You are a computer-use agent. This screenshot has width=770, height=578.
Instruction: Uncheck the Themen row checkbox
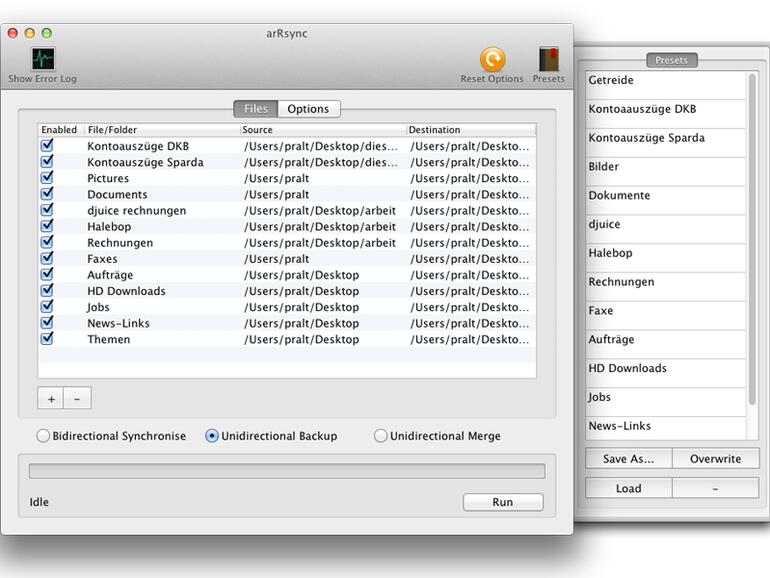click(x=47, y=339)
